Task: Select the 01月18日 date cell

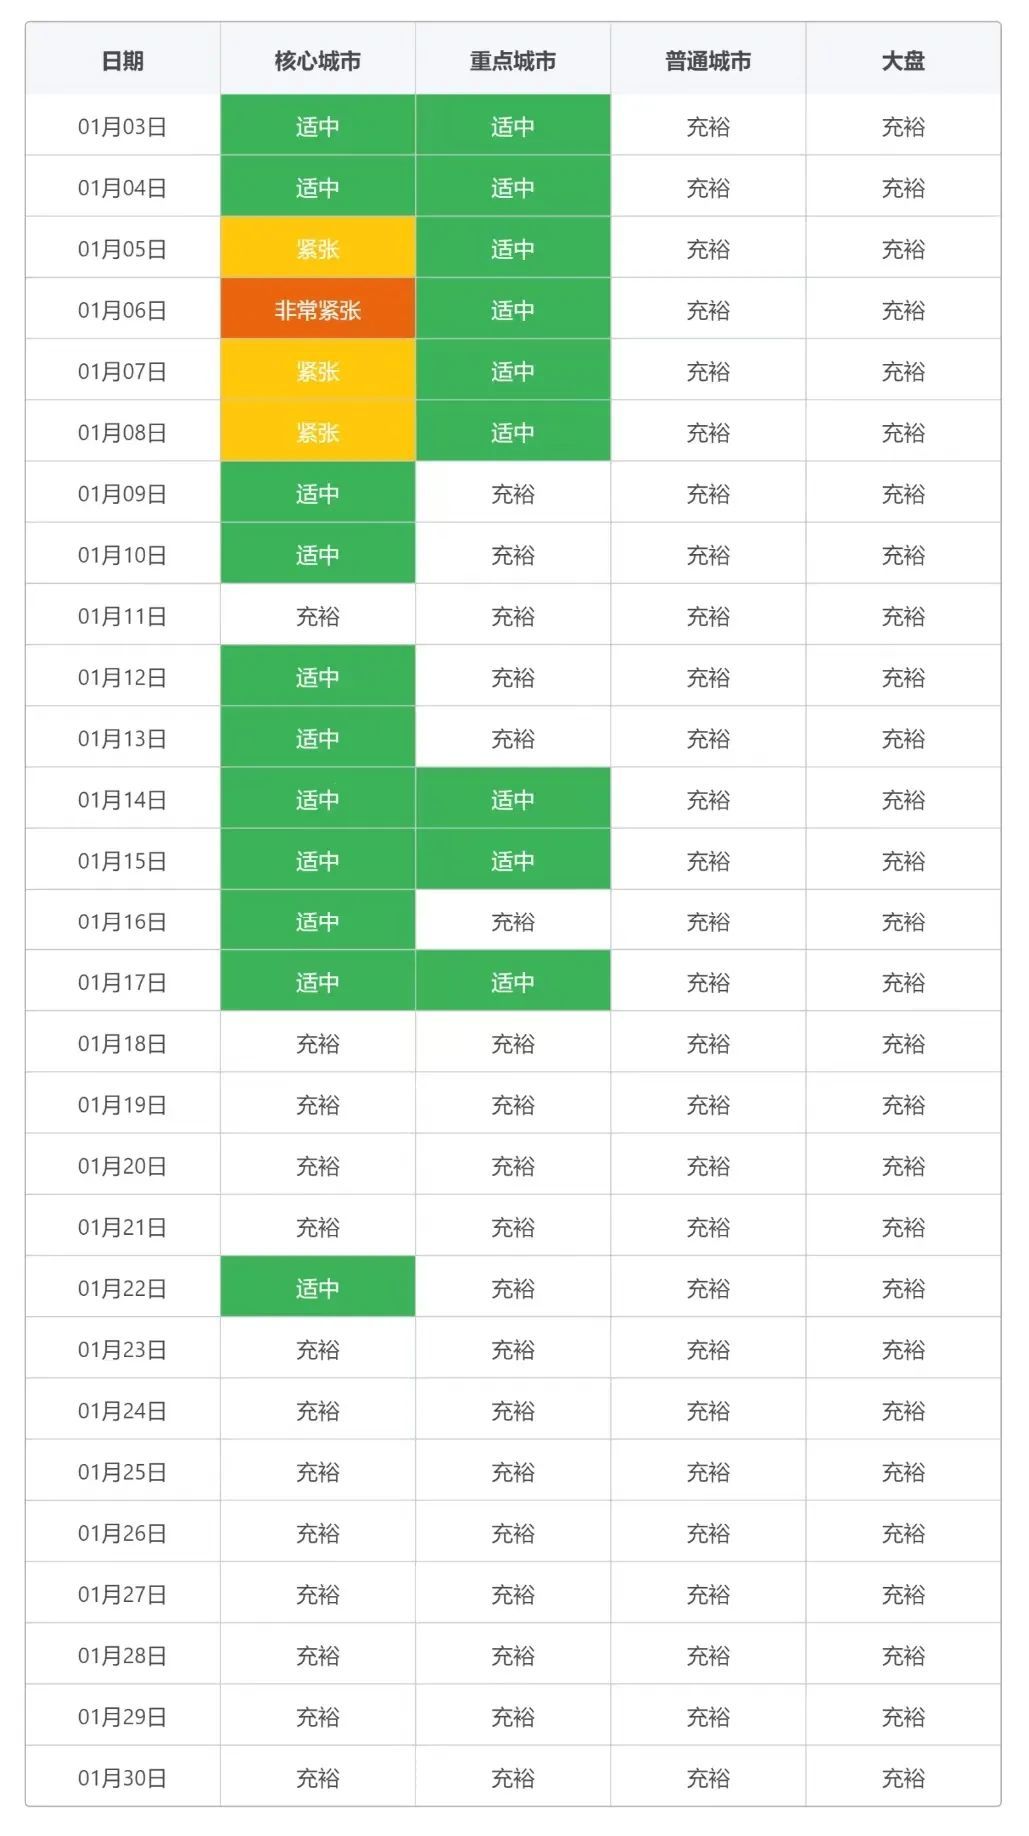Action: click(x=123, y=1043)
